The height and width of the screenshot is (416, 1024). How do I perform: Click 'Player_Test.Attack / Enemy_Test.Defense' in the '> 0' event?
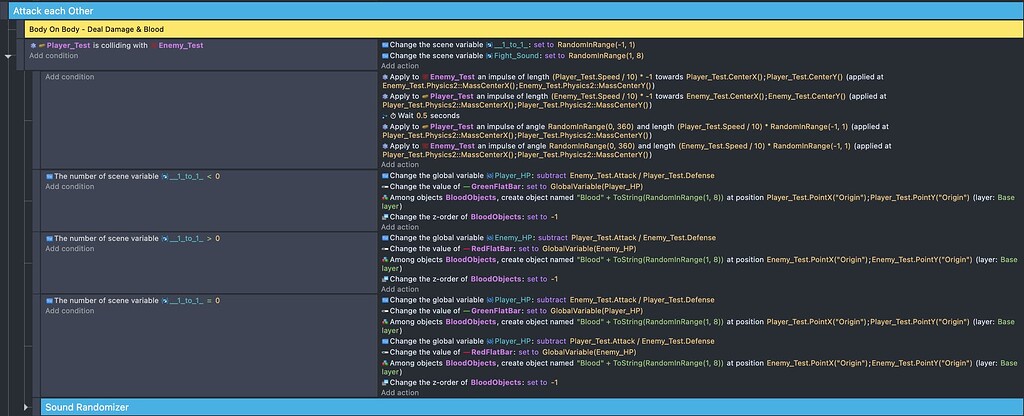pyautogui.click(x=643, y=238)
